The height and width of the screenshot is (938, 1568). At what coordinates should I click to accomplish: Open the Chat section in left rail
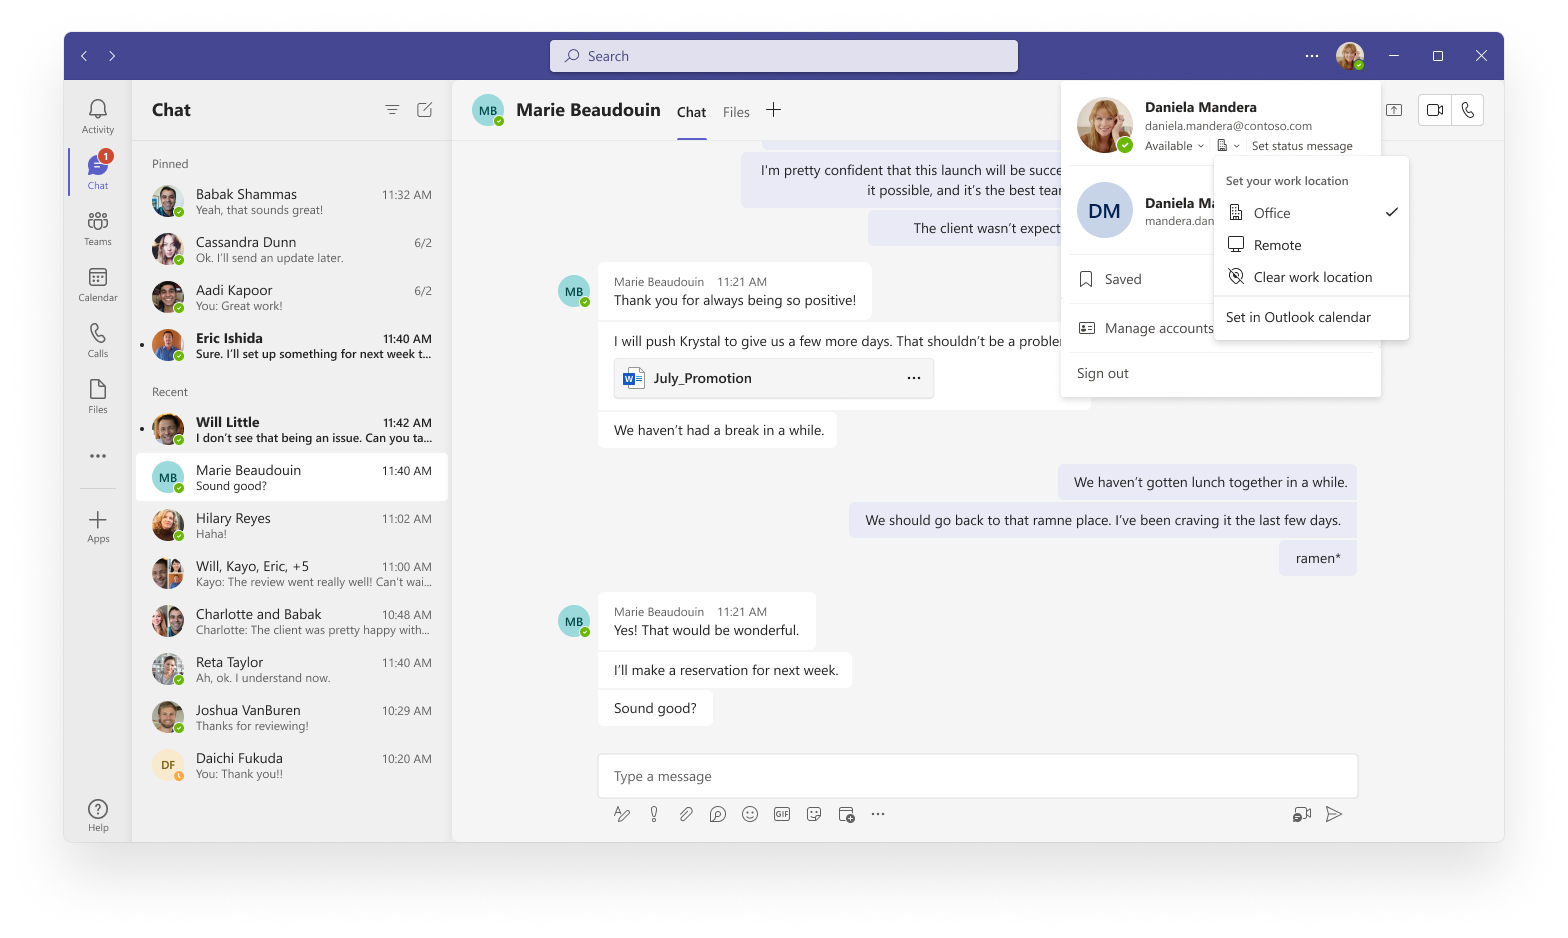click(x=98, y=172)
